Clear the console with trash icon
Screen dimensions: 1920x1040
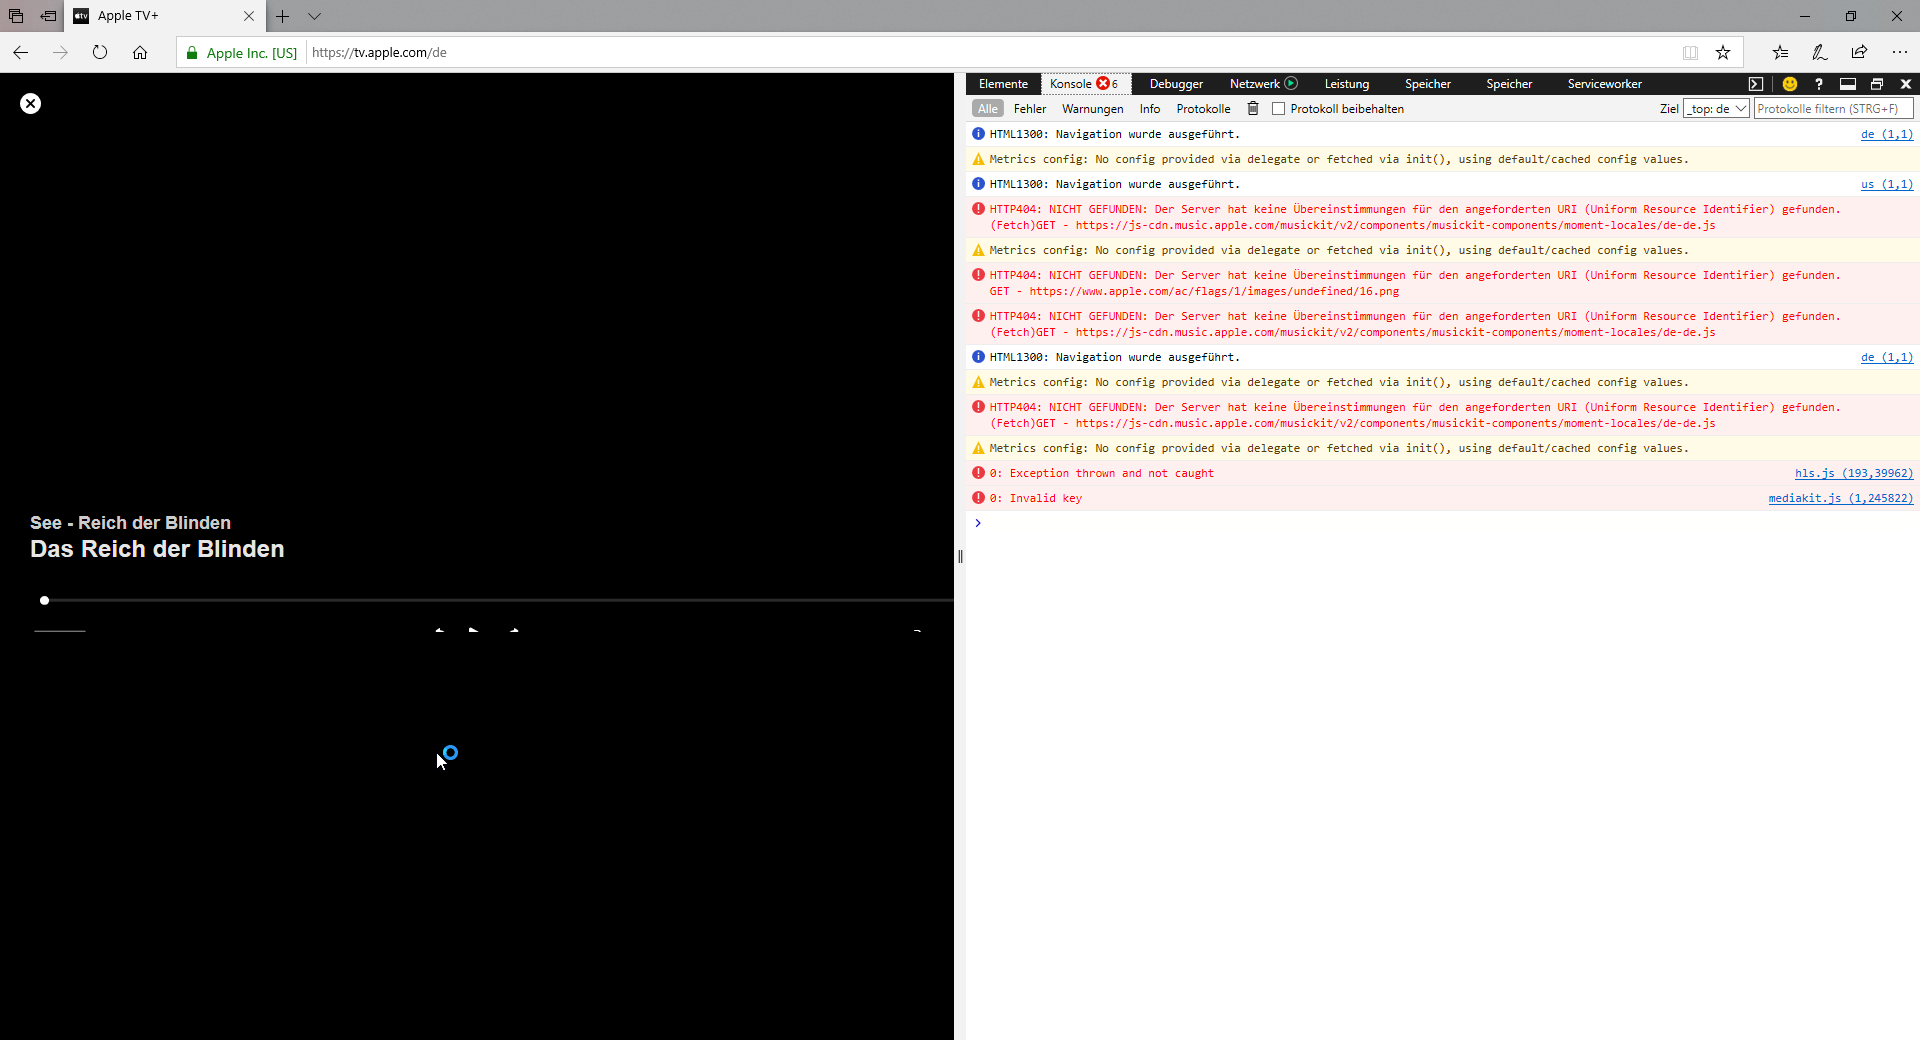[1253, 109]
